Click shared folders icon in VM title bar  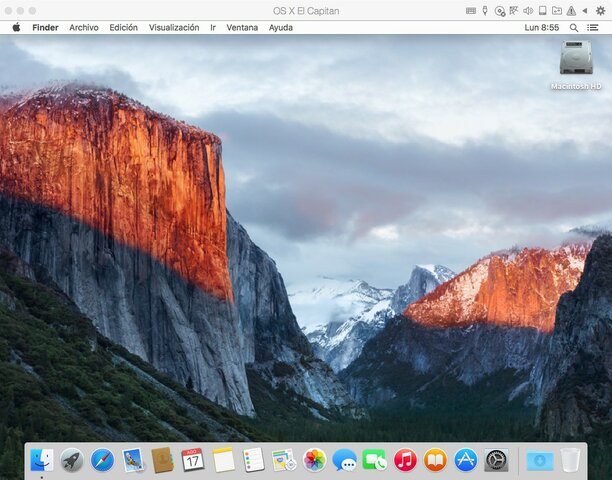pos(557,11)
